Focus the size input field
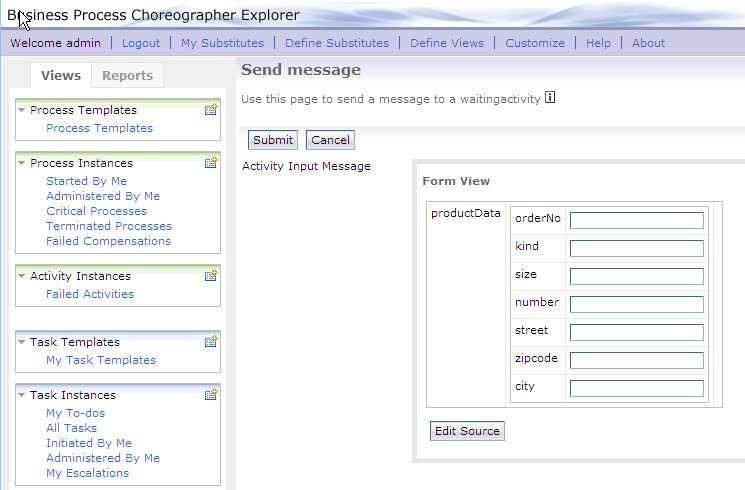745x490 pixels. coord(637,277)
